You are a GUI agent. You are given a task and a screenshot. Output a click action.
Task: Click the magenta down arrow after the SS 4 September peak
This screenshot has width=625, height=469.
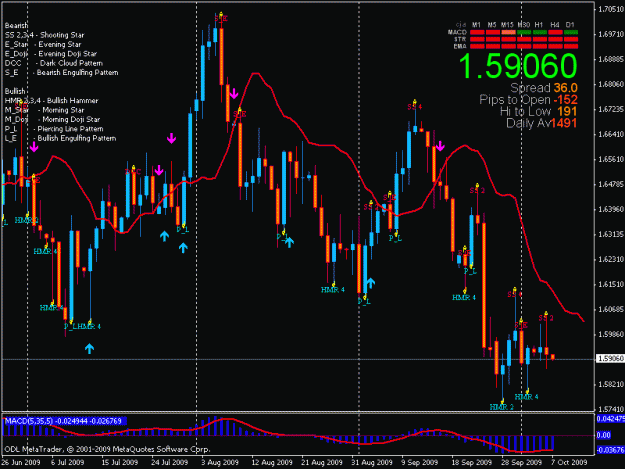click(440, 146)
